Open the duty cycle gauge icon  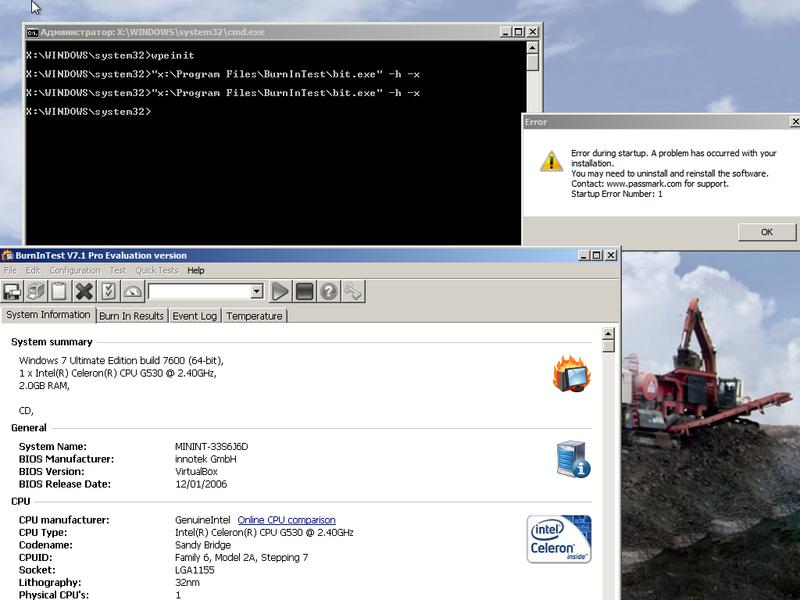pos(133,292)
